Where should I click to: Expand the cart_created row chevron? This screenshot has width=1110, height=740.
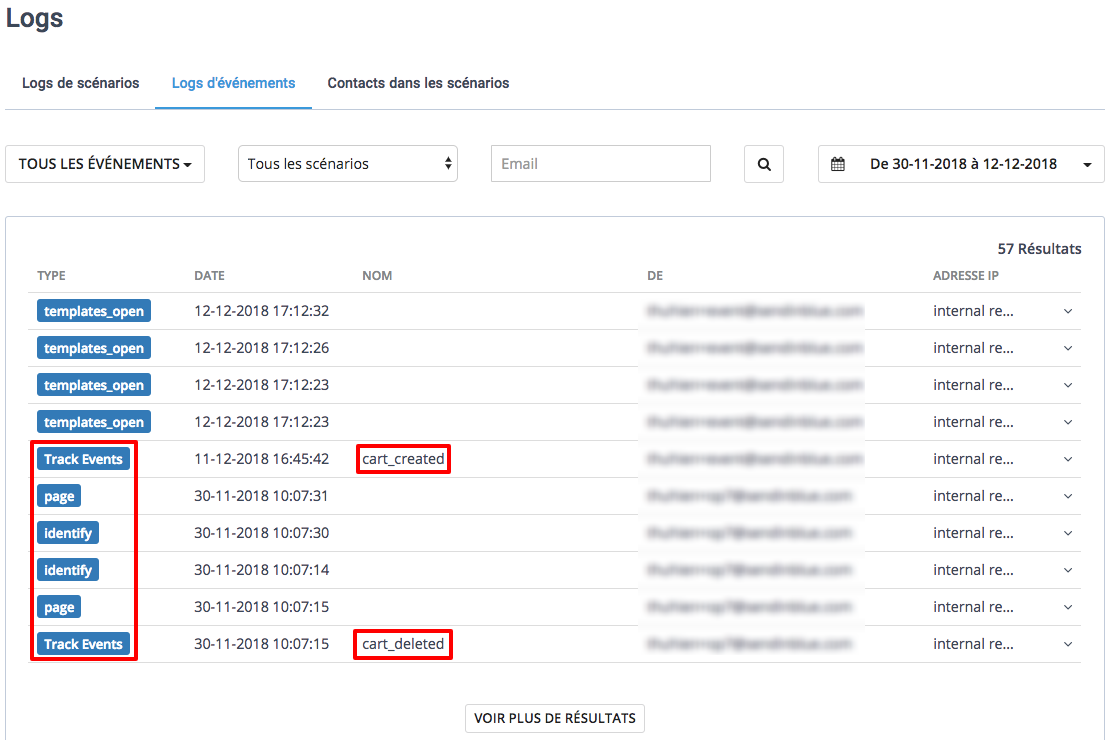(x=1068, y=460)
